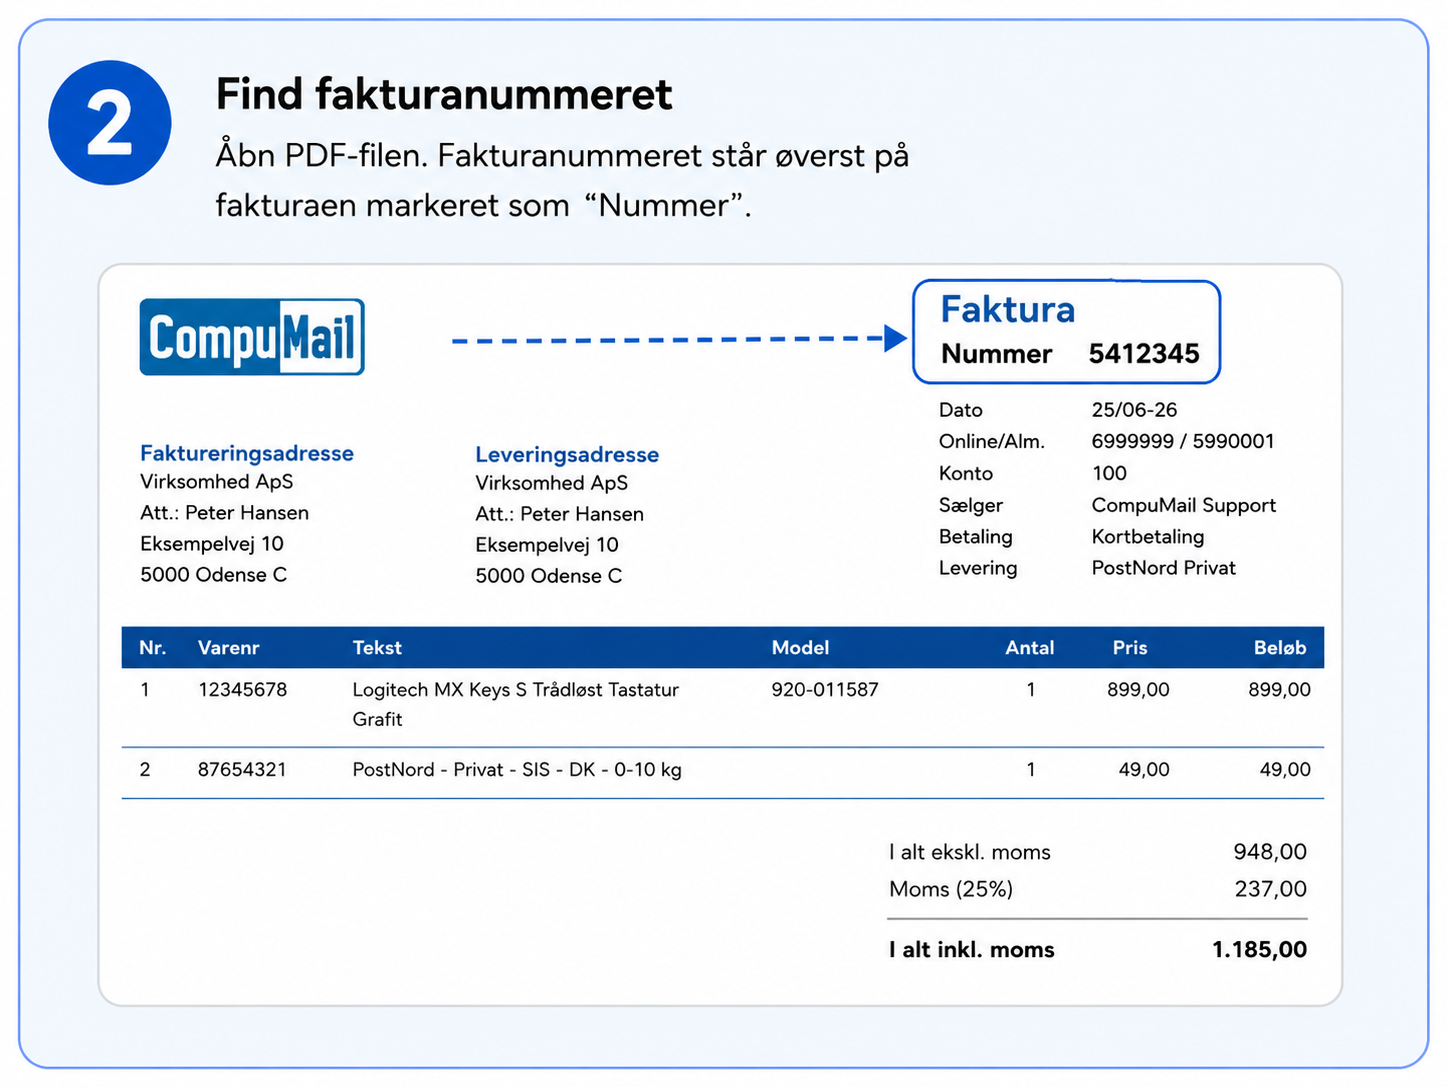
Task: Select item number 87654321
Action: (242, 770)
